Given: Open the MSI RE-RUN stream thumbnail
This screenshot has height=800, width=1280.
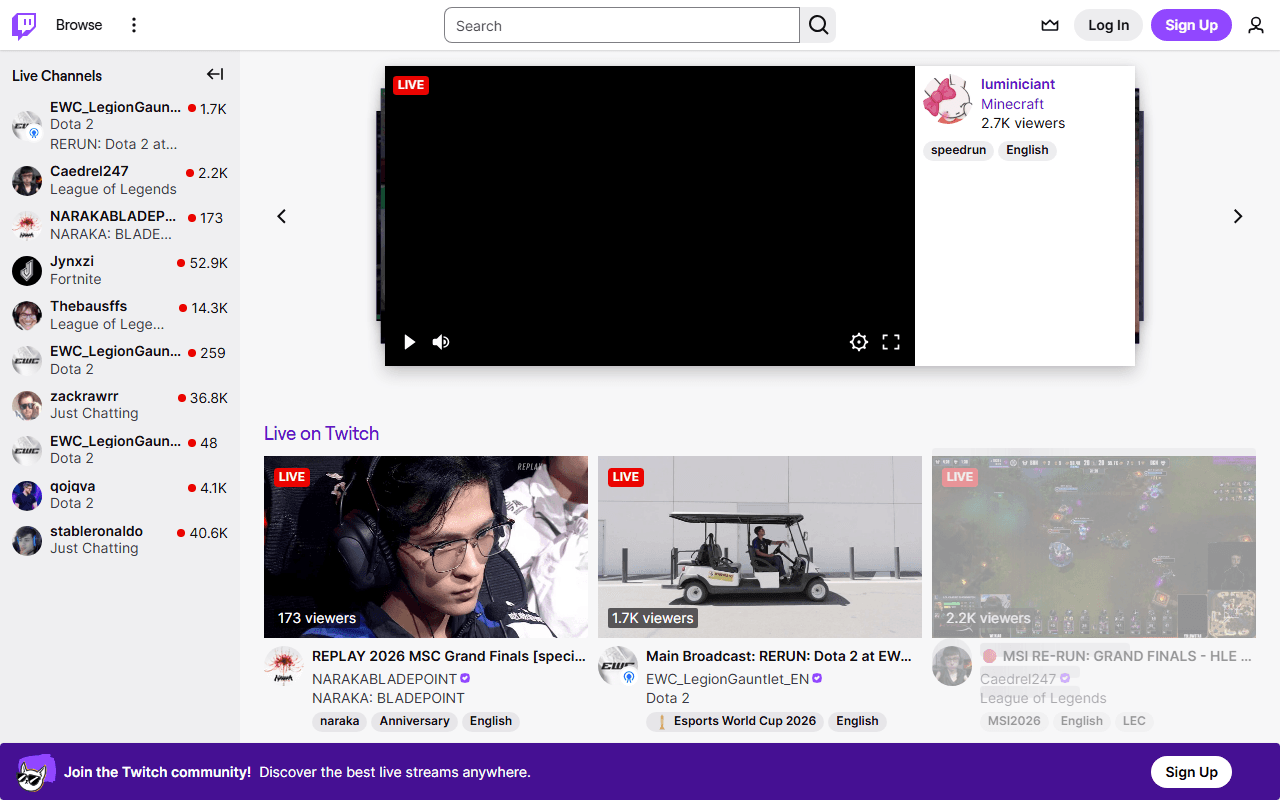Looking at the screenshot, I should (x=1094, y=547).
